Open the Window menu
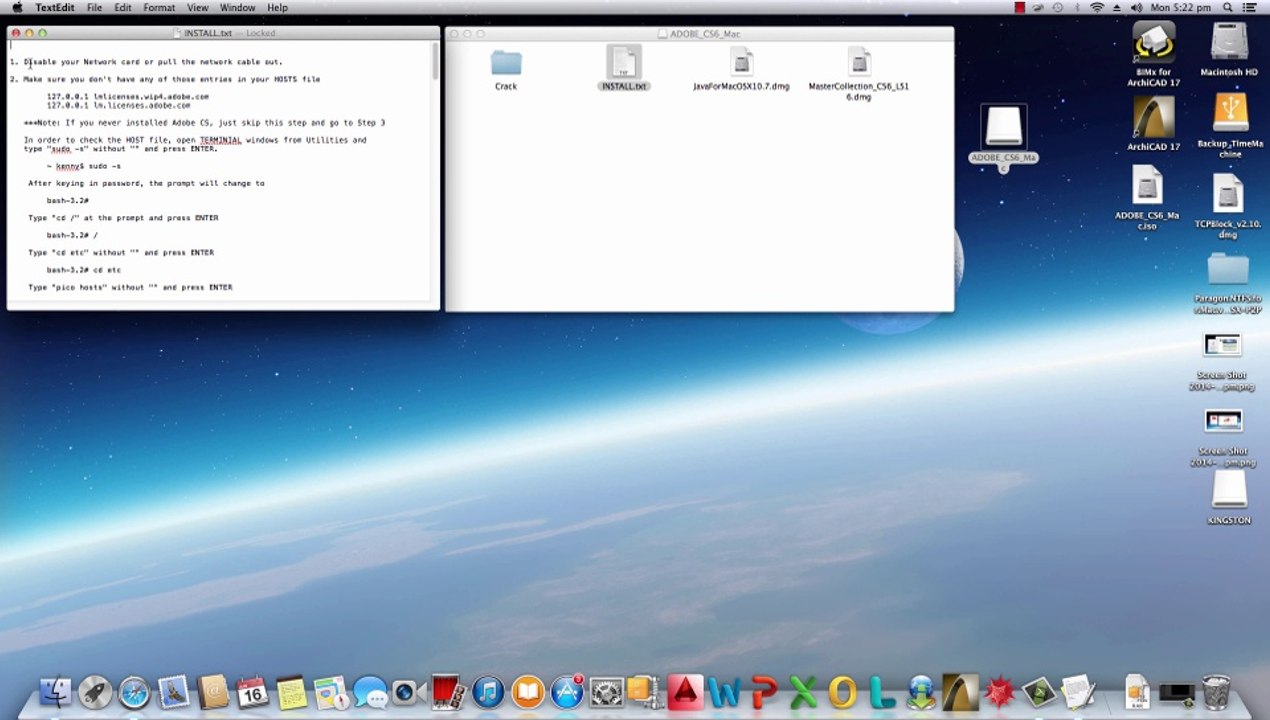1270x720 pixels. coord(237,7)
